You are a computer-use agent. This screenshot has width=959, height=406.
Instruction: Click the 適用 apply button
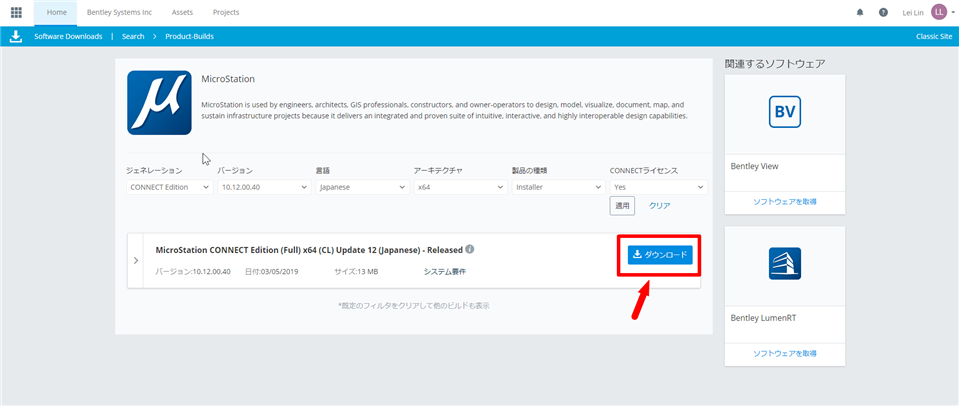622,206
